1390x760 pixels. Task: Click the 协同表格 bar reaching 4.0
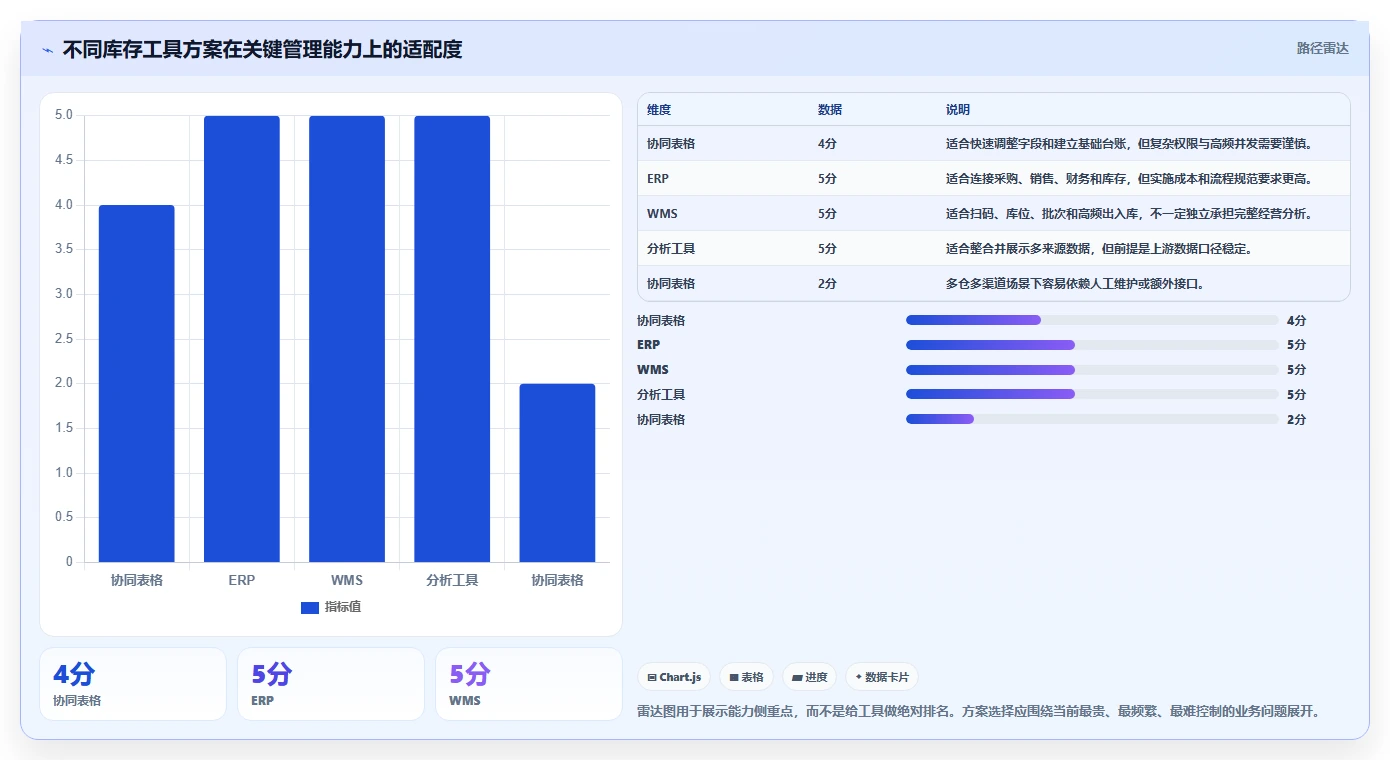point(137,384)
